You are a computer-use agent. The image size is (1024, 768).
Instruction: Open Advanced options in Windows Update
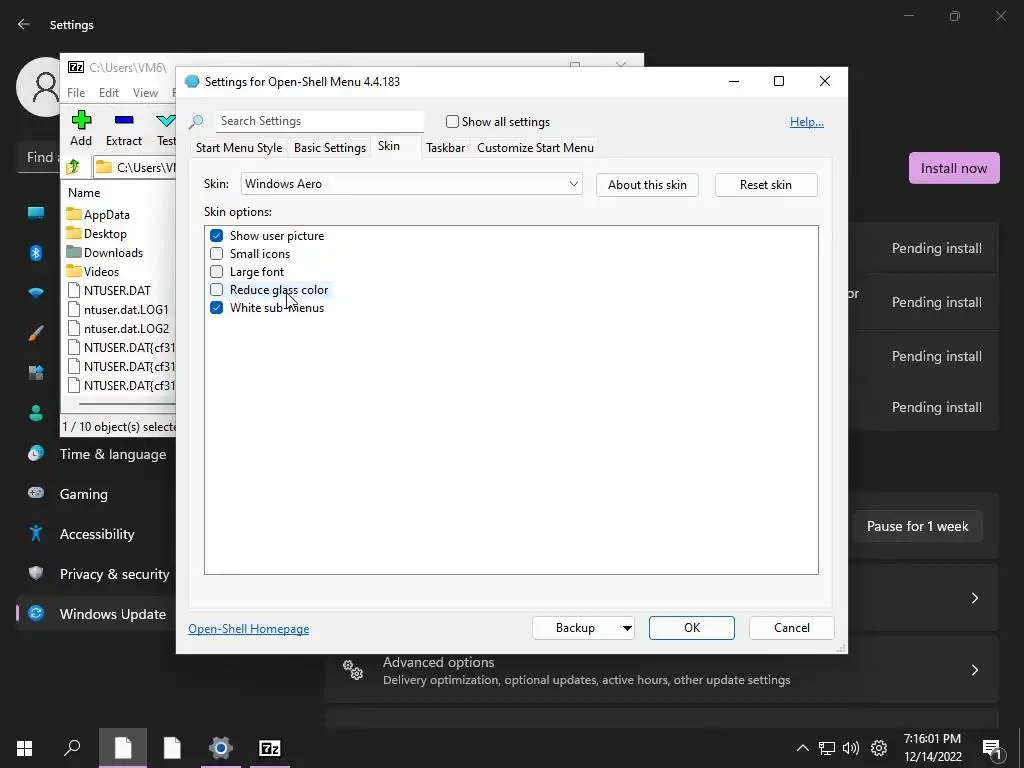coord(662,670)
